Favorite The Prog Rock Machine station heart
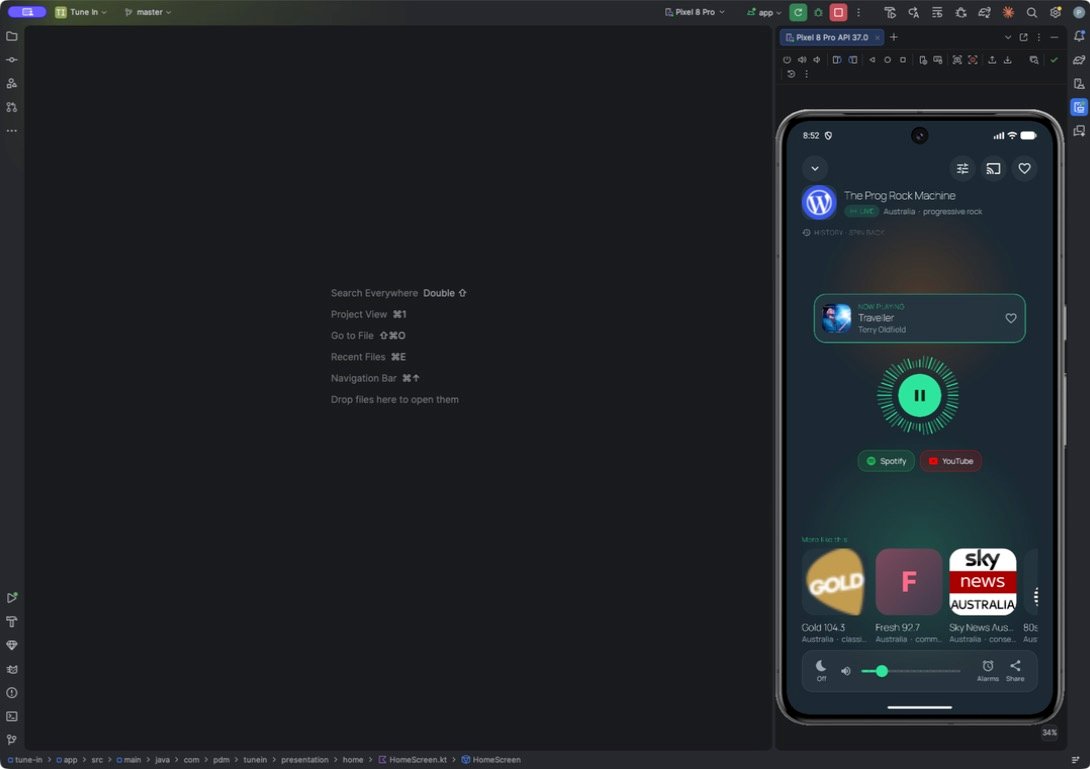 [1024, 168]
